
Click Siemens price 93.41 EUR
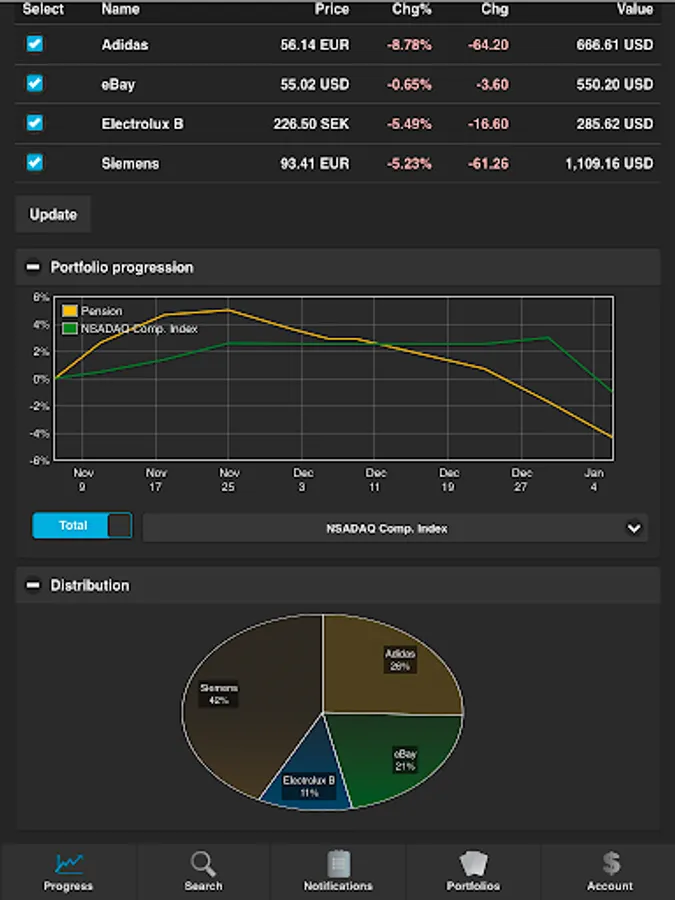(315, 164)
